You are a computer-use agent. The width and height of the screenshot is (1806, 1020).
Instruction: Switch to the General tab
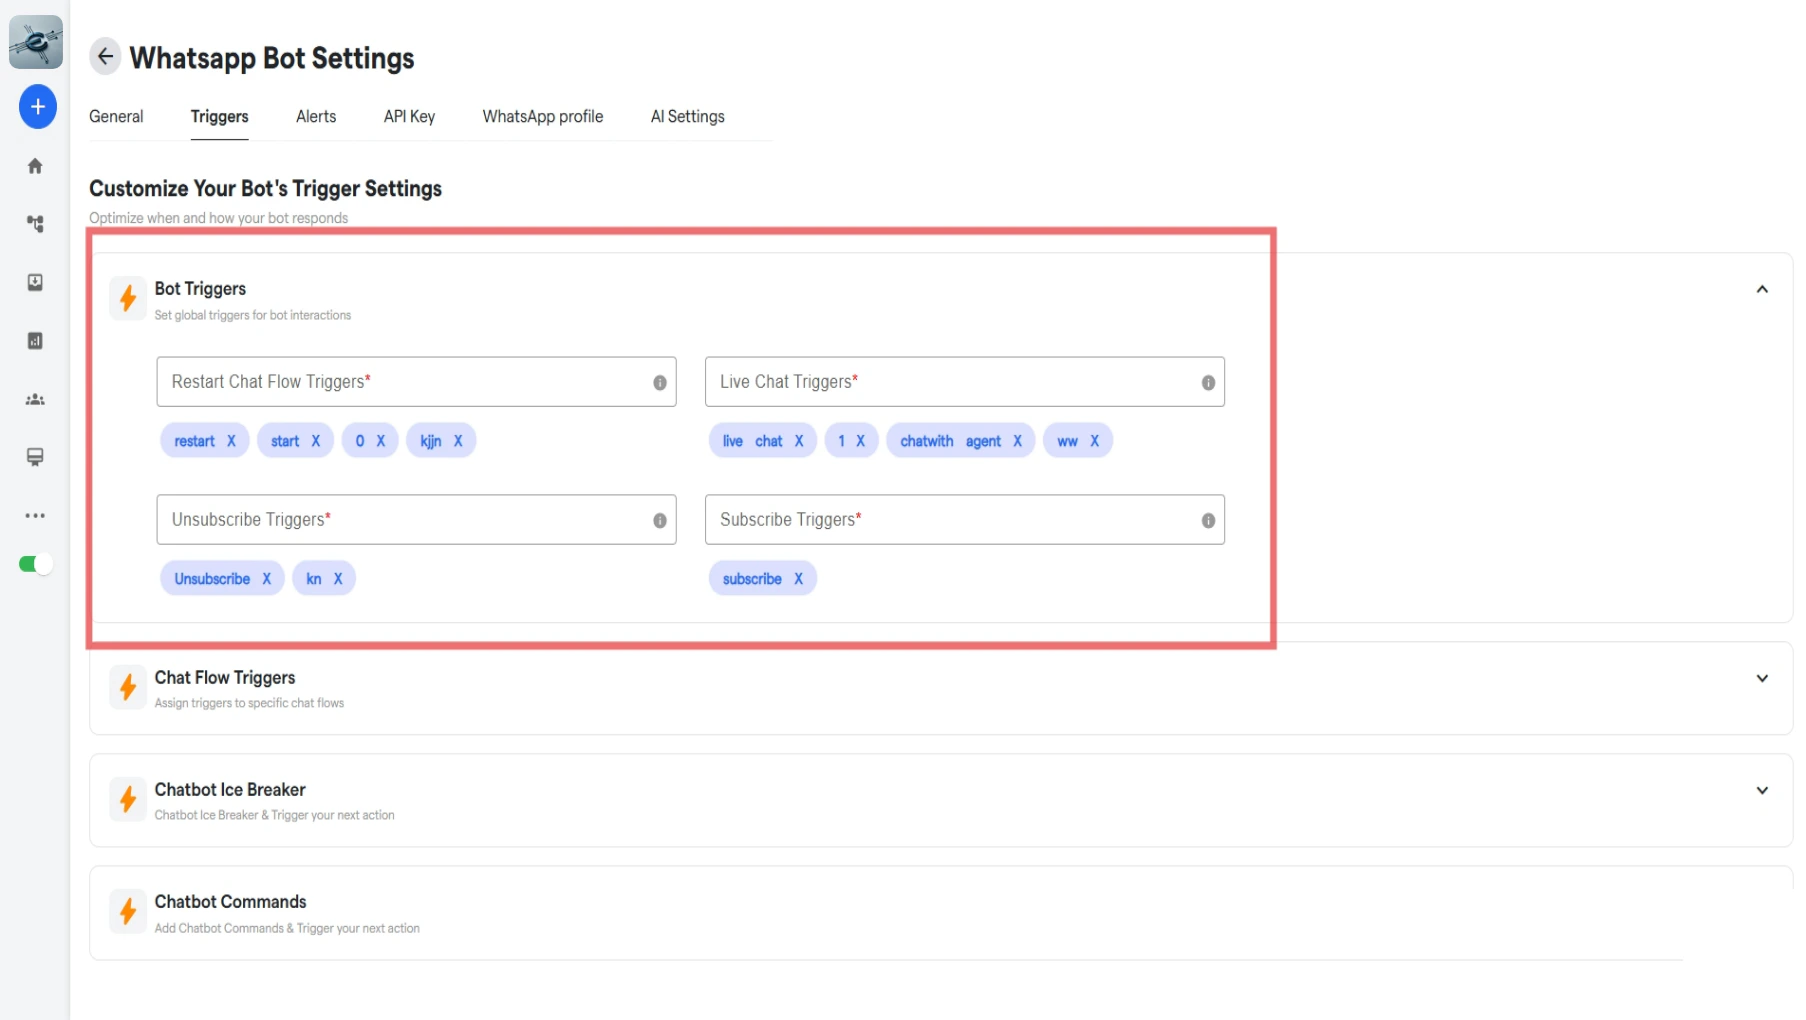pos(116,116)
